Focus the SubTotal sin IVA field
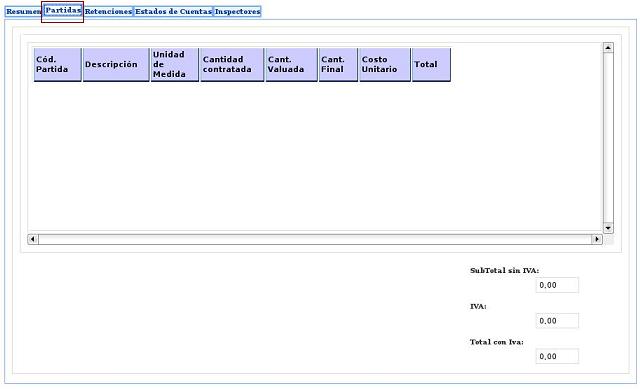 (x=557, y=285)
